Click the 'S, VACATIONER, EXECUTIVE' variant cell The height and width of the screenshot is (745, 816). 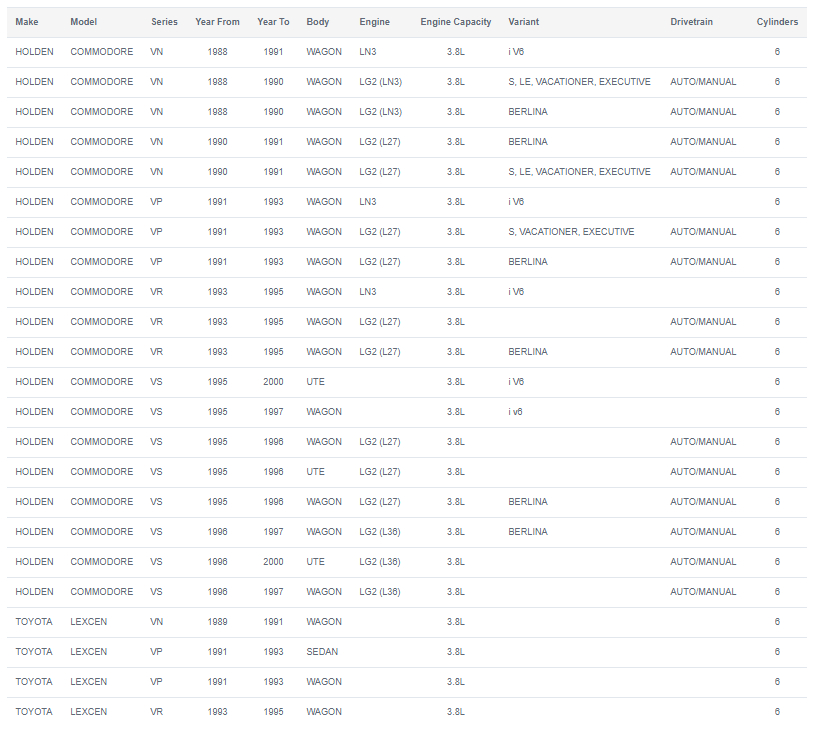point(571,232)
